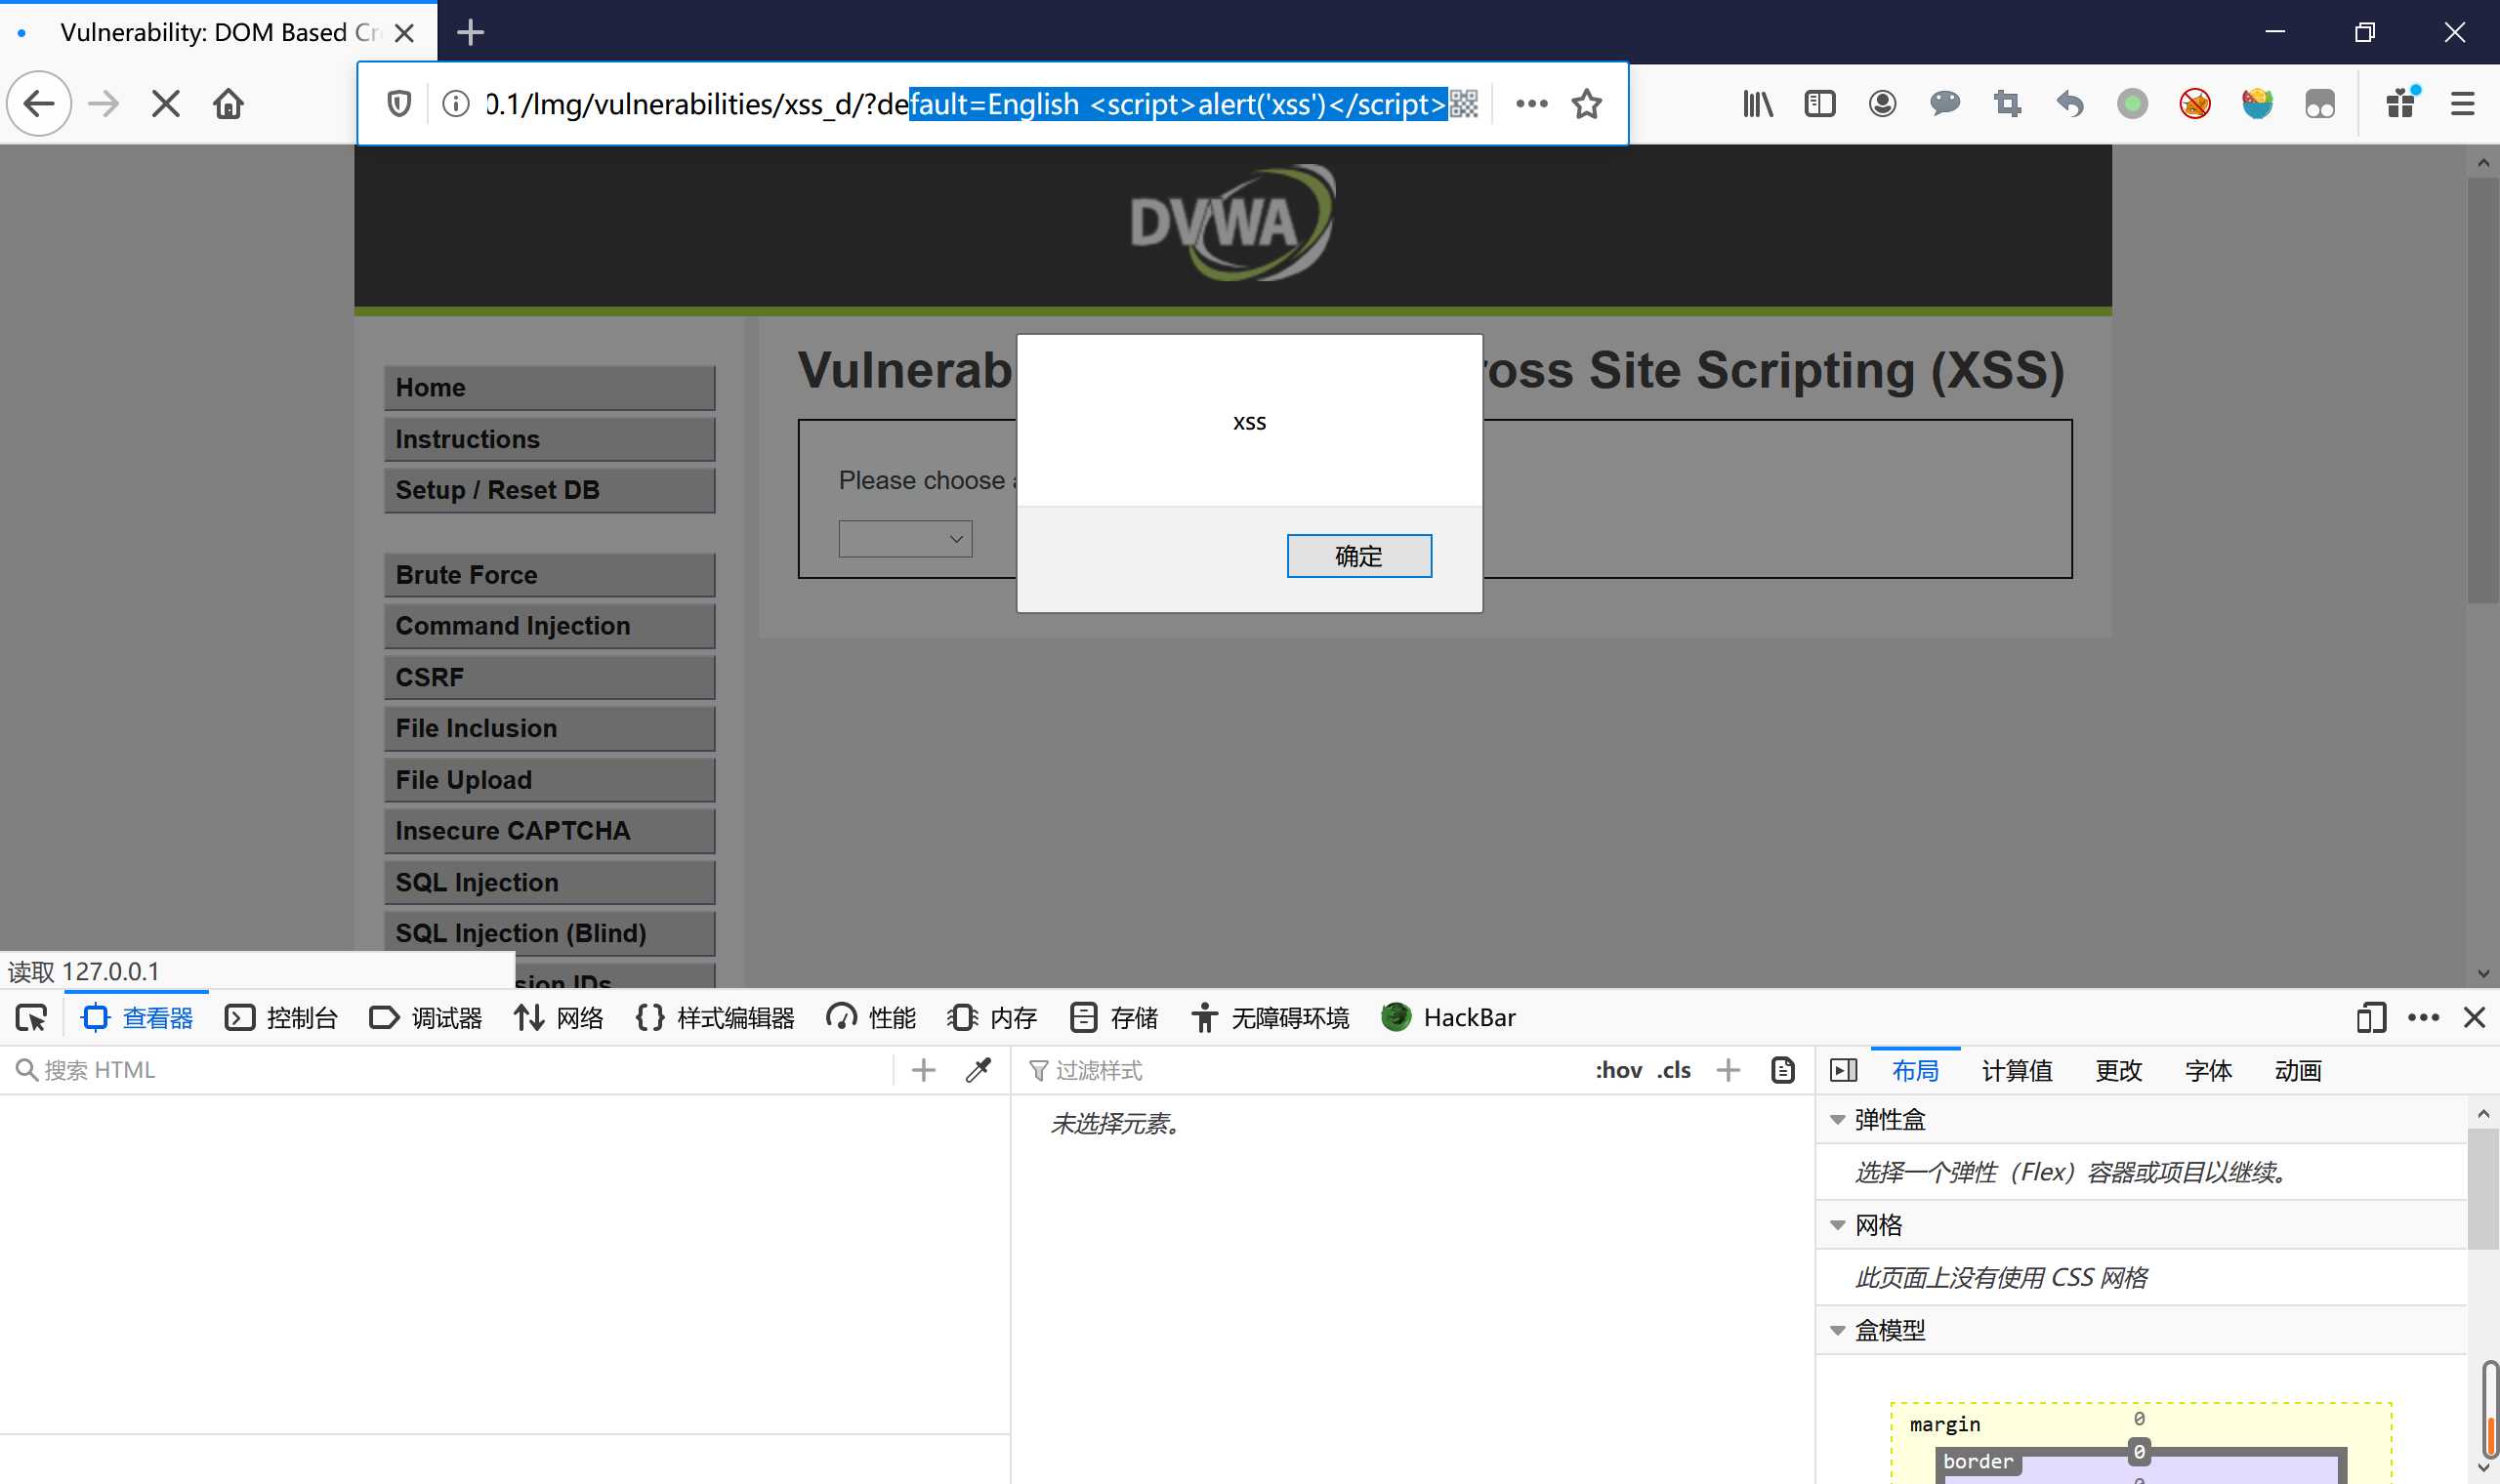Open DevTools three-dot options menu
This screenshot has height=1484, width=2500.
click(x=2423, y=1018)
